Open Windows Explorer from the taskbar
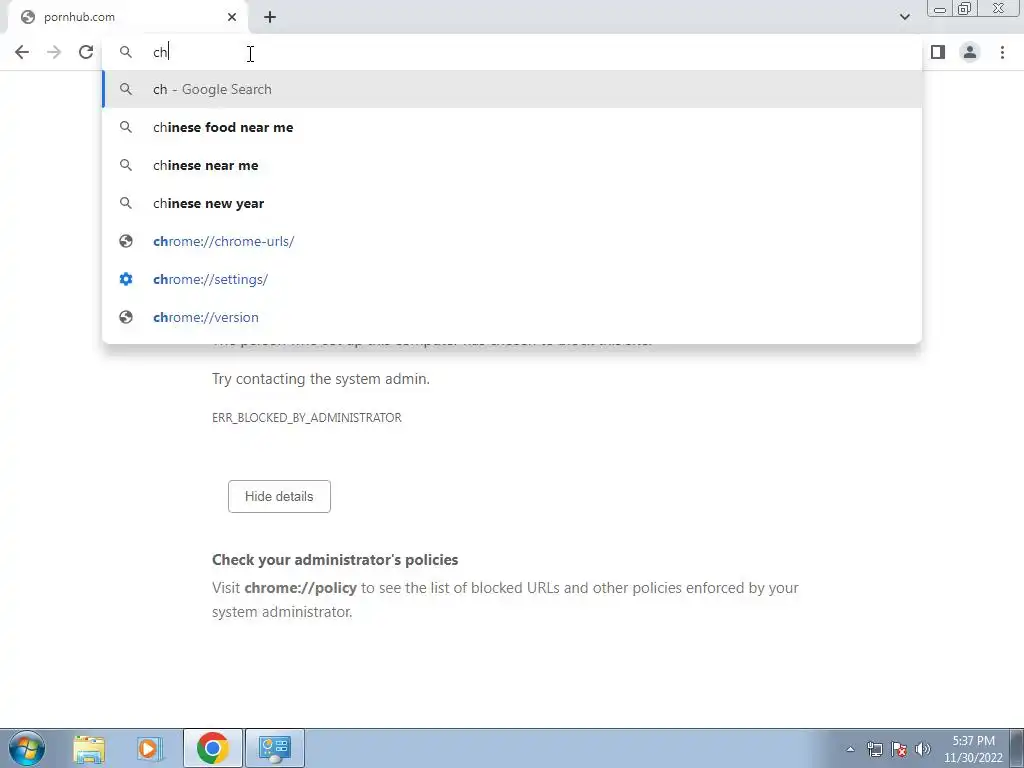This screenshot has width=1024, height=768. [89, 748]
